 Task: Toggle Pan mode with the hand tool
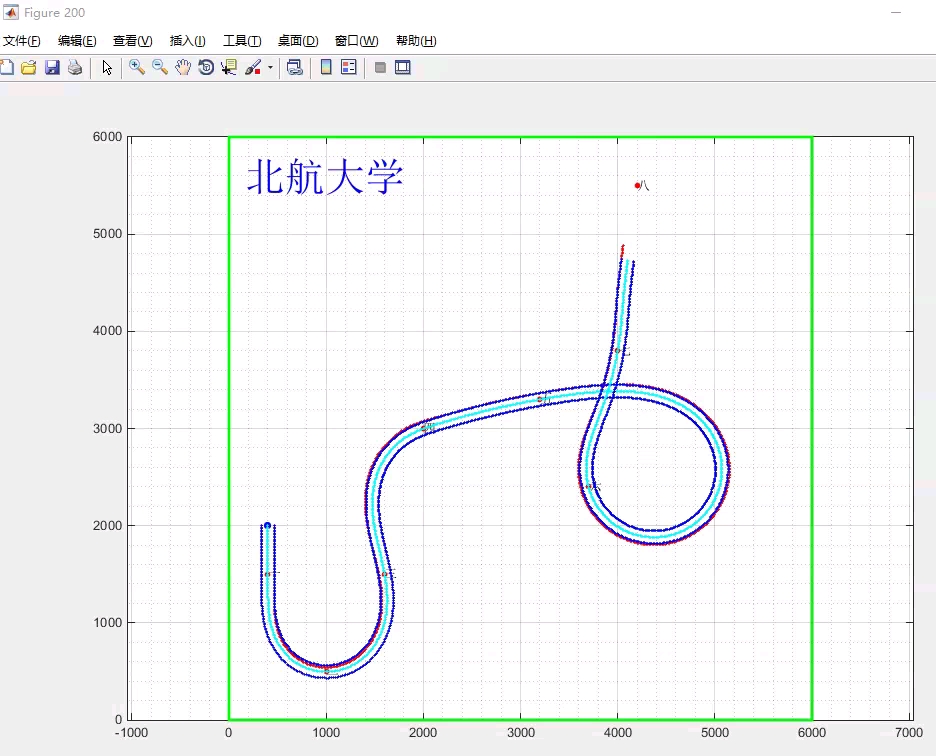183,67
